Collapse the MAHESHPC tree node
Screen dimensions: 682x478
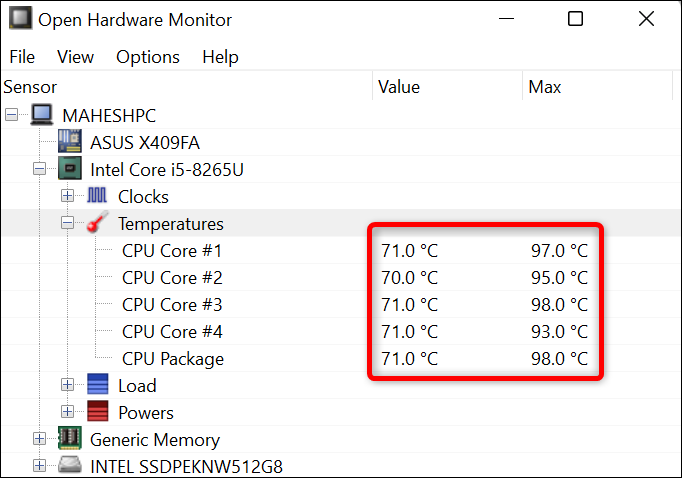click(12, 115)
